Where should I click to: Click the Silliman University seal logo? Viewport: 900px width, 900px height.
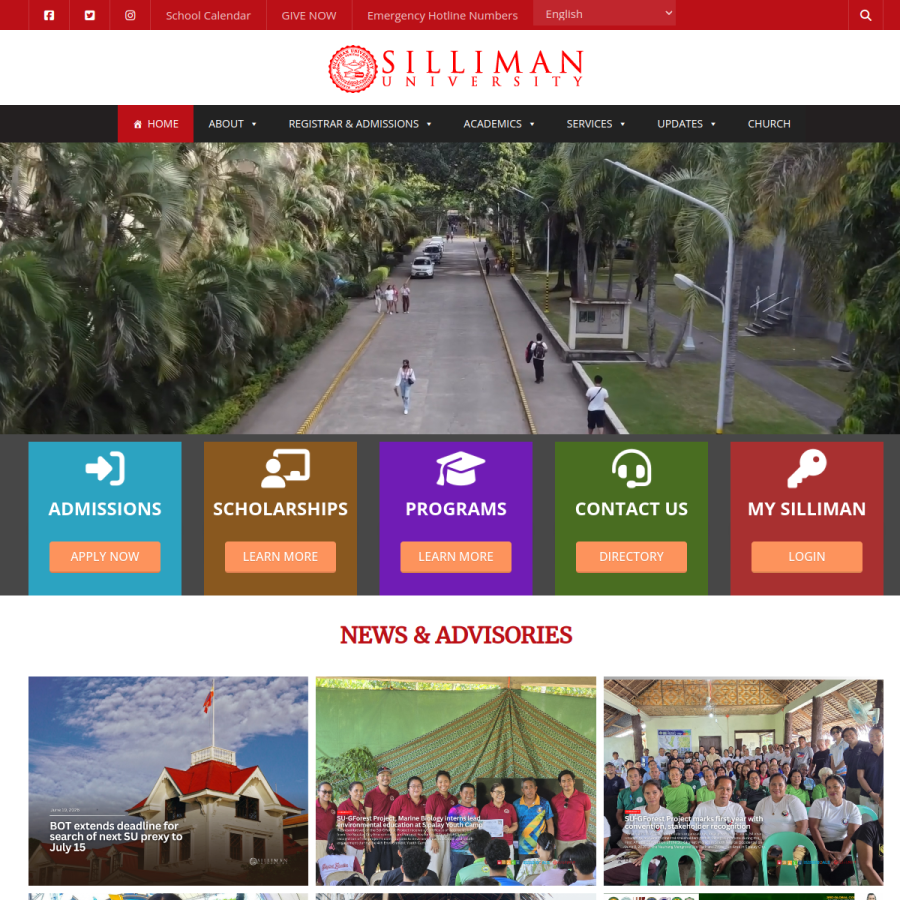coord(353,69)
